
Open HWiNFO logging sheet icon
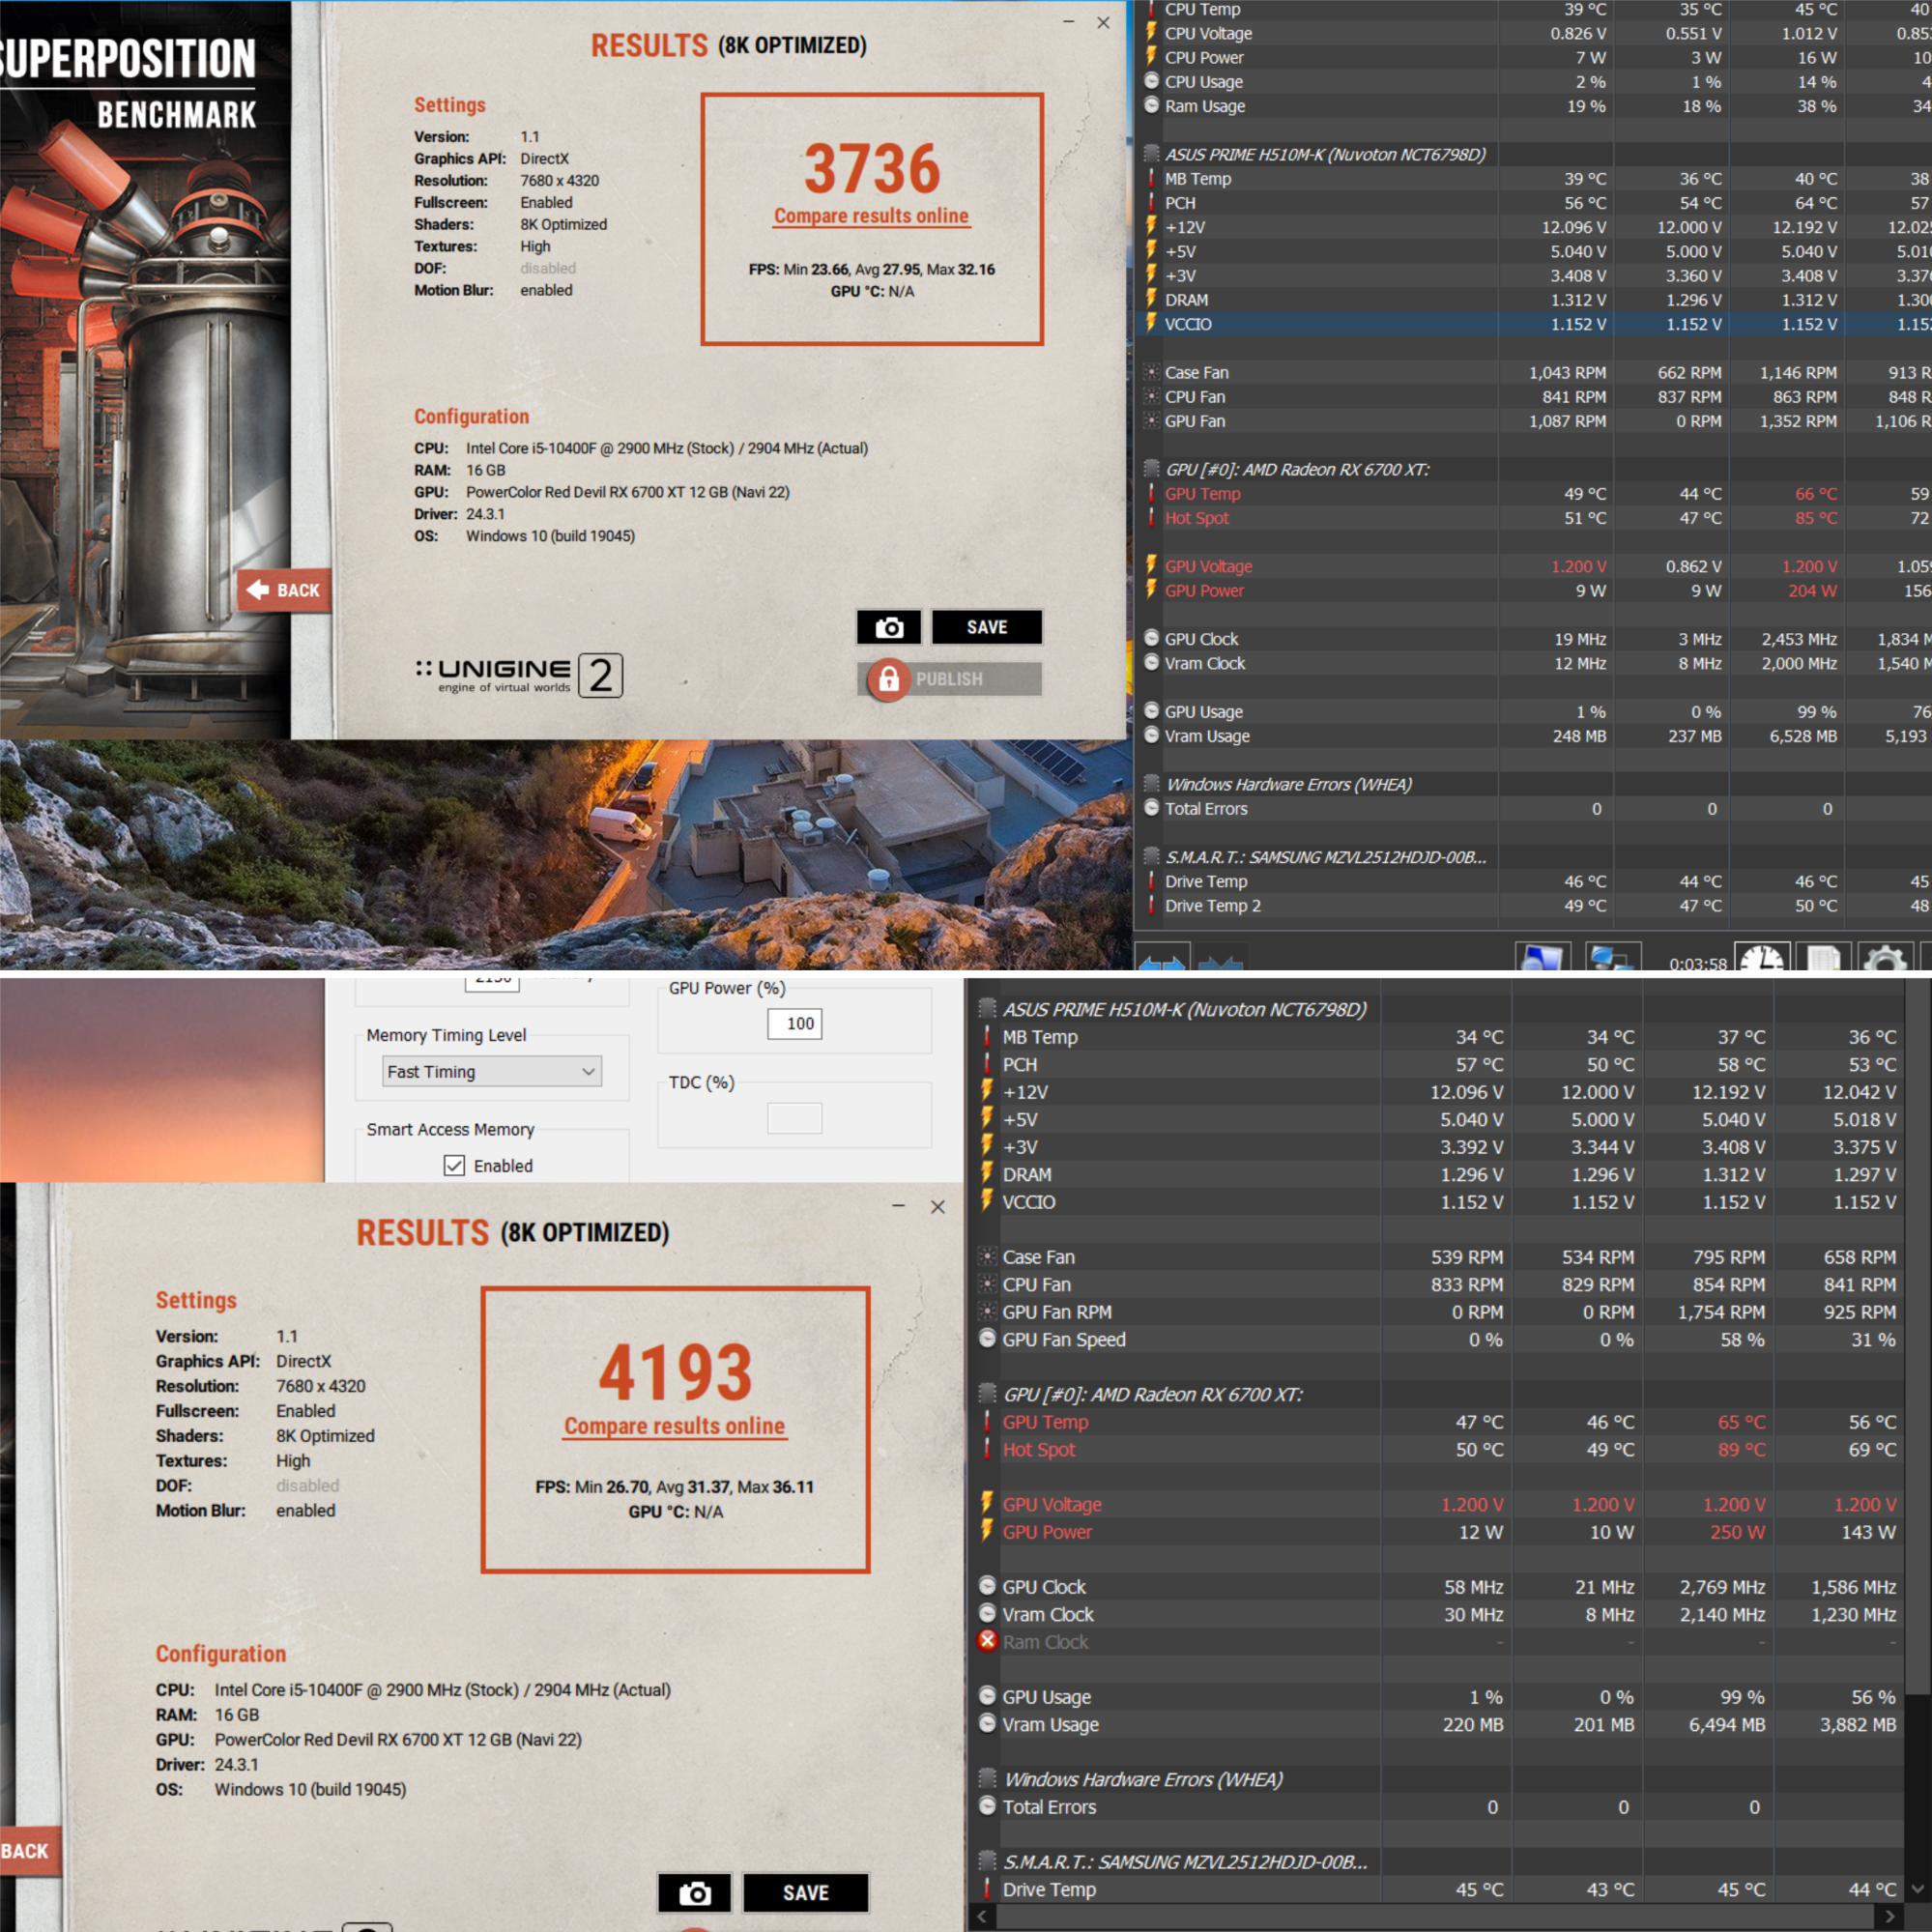click(1822, 960)
